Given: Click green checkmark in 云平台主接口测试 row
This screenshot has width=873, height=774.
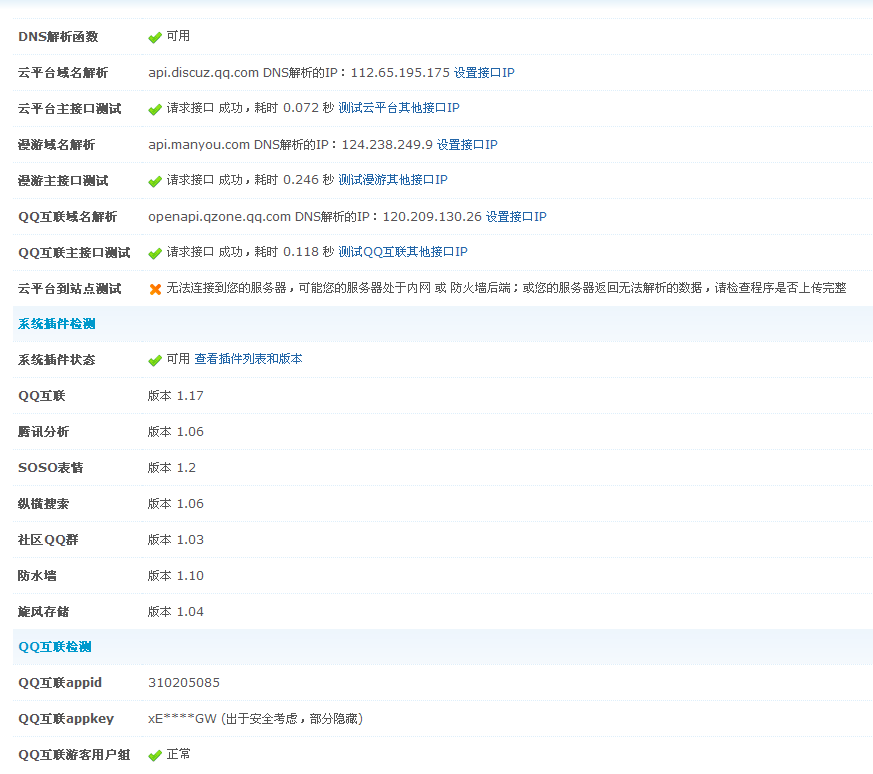Looking at the screenshot, I should point(155,109).
